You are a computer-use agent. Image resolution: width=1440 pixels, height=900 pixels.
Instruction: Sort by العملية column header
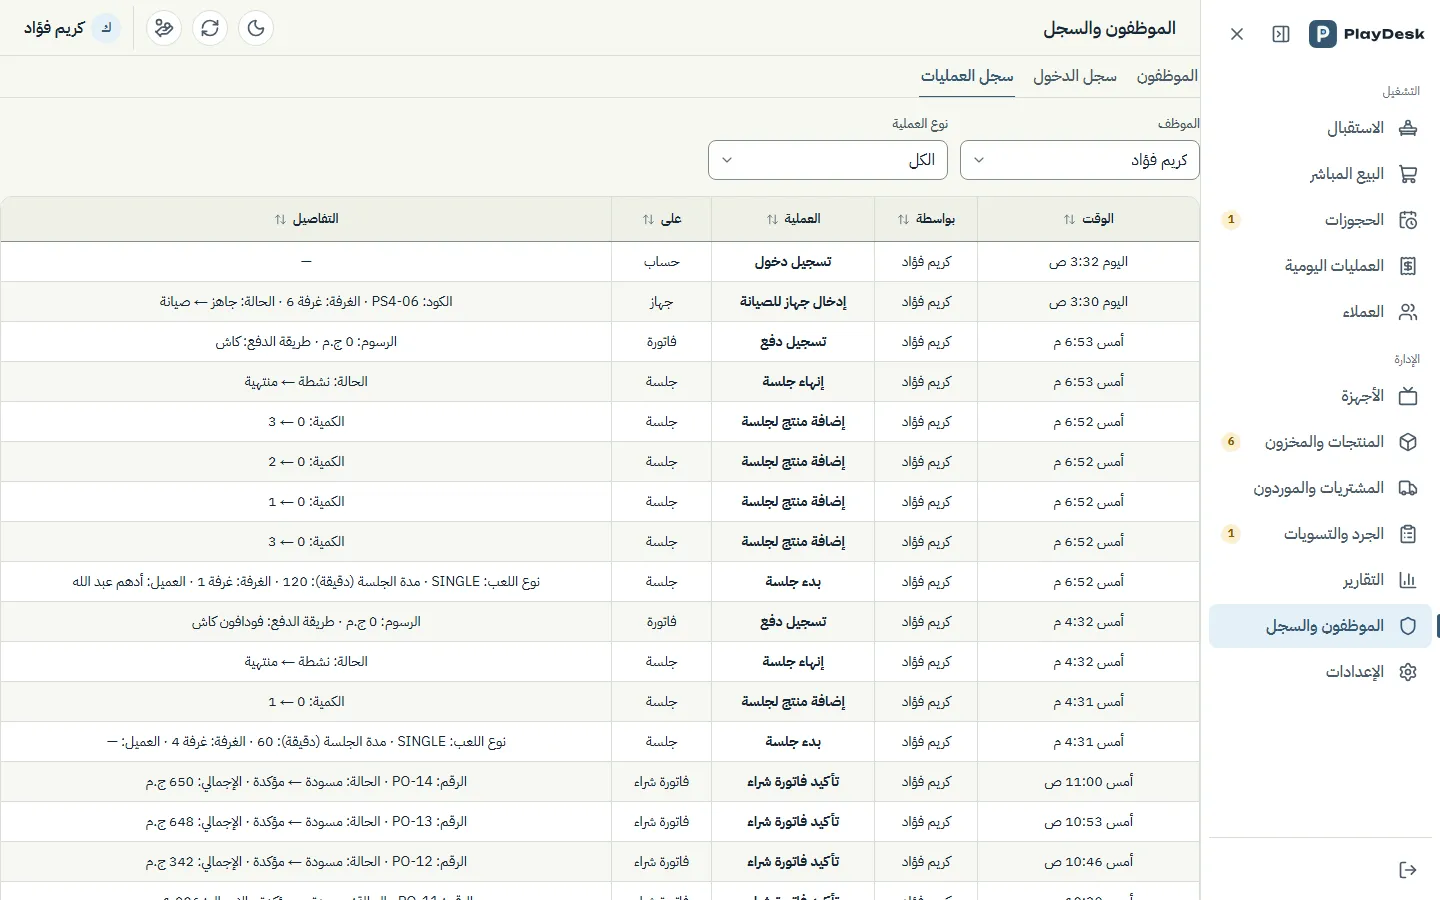tap(793, 219)
